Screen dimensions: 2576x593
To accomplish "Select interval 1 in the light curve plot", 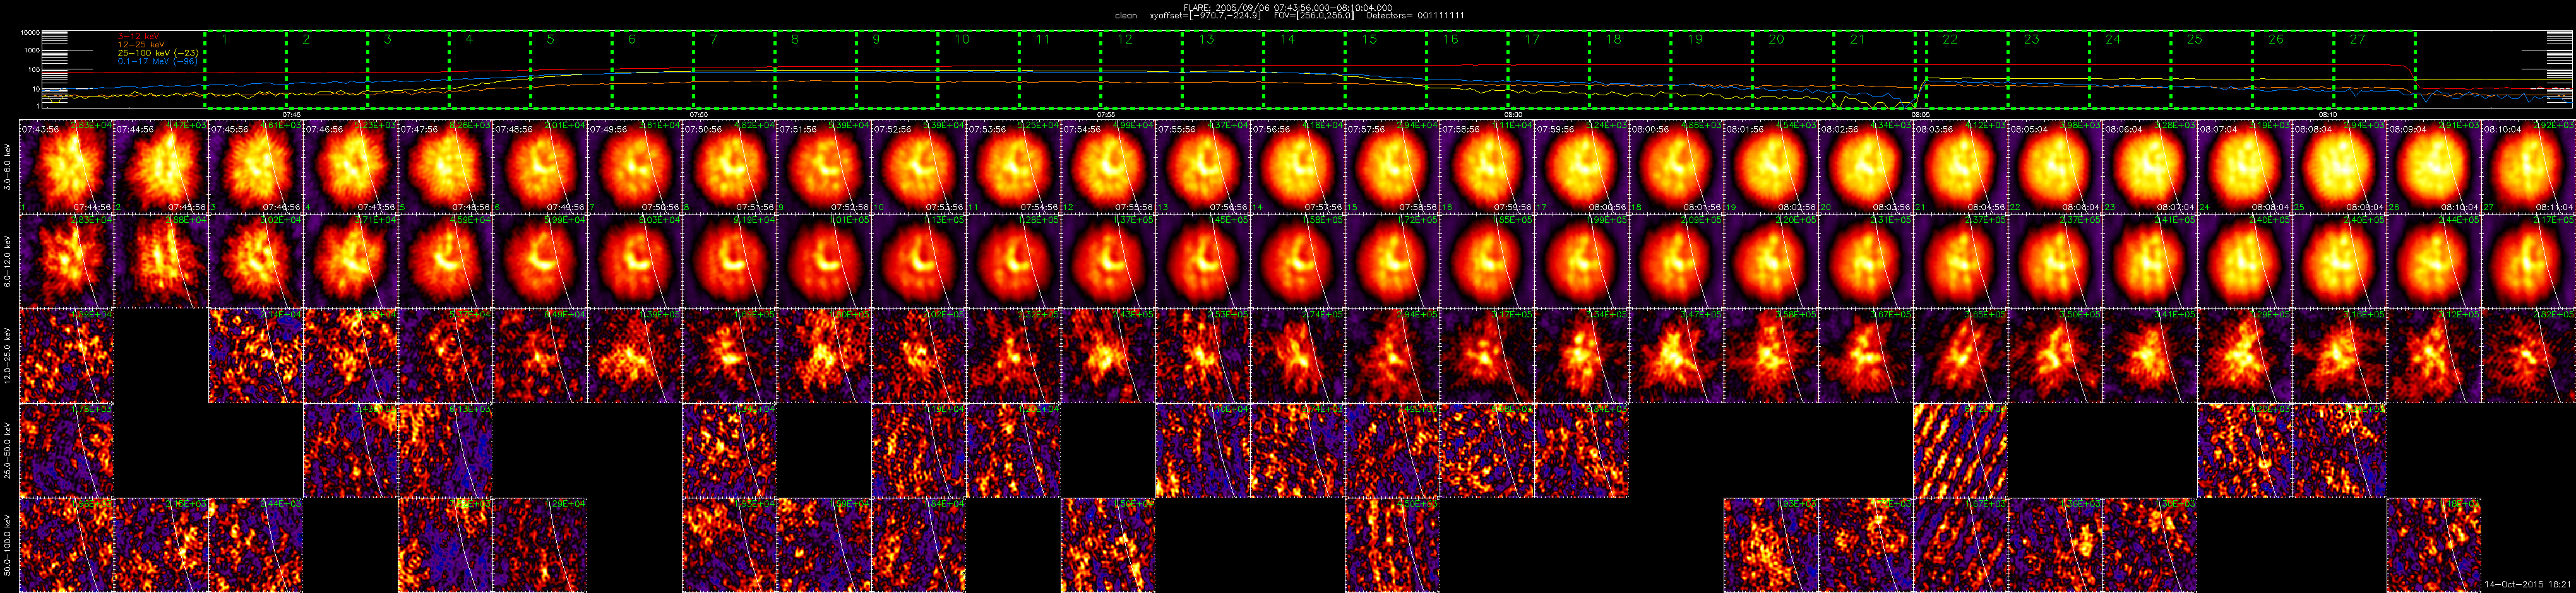I will (x=245, y=70).
